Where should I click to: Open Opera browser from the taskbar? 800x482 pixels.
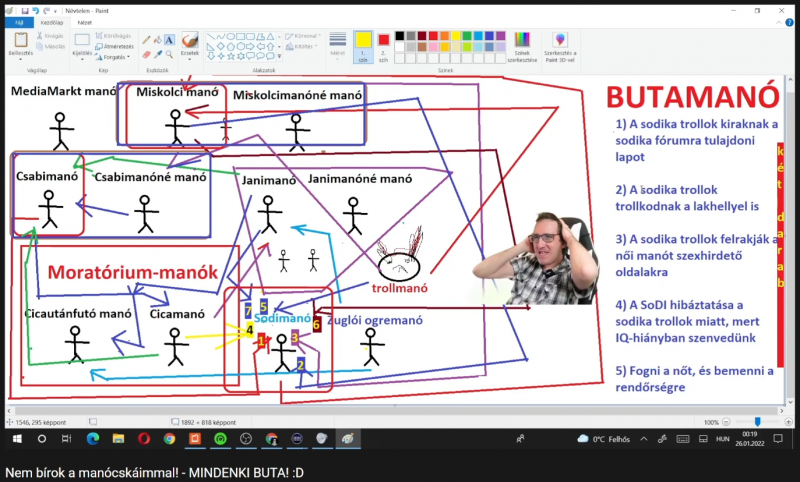[144, 439]
